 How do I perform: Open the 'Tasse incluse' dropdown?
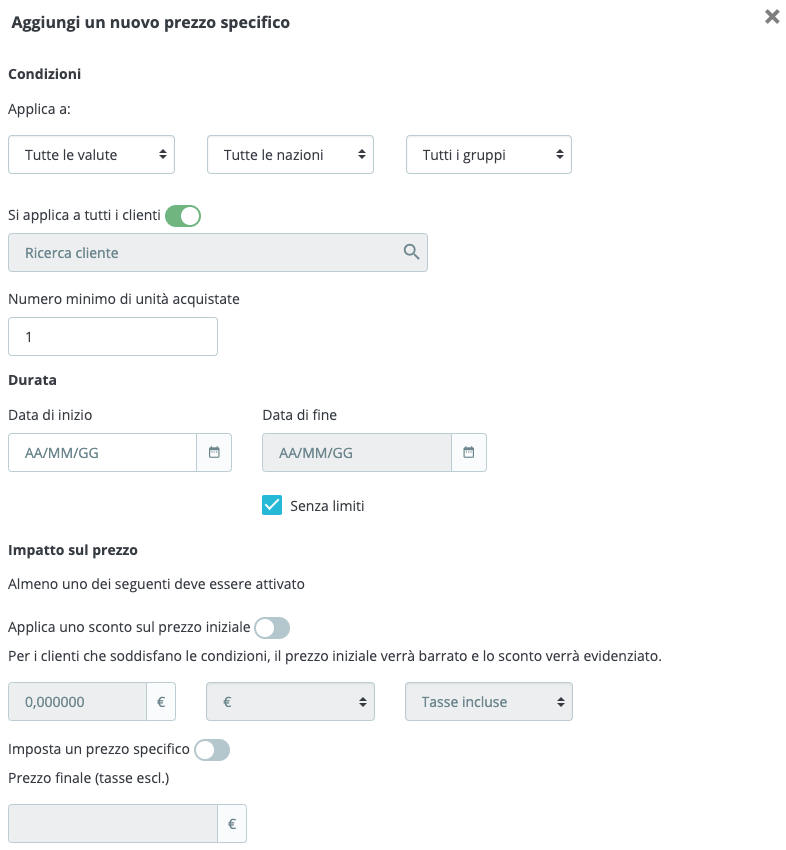489,701
